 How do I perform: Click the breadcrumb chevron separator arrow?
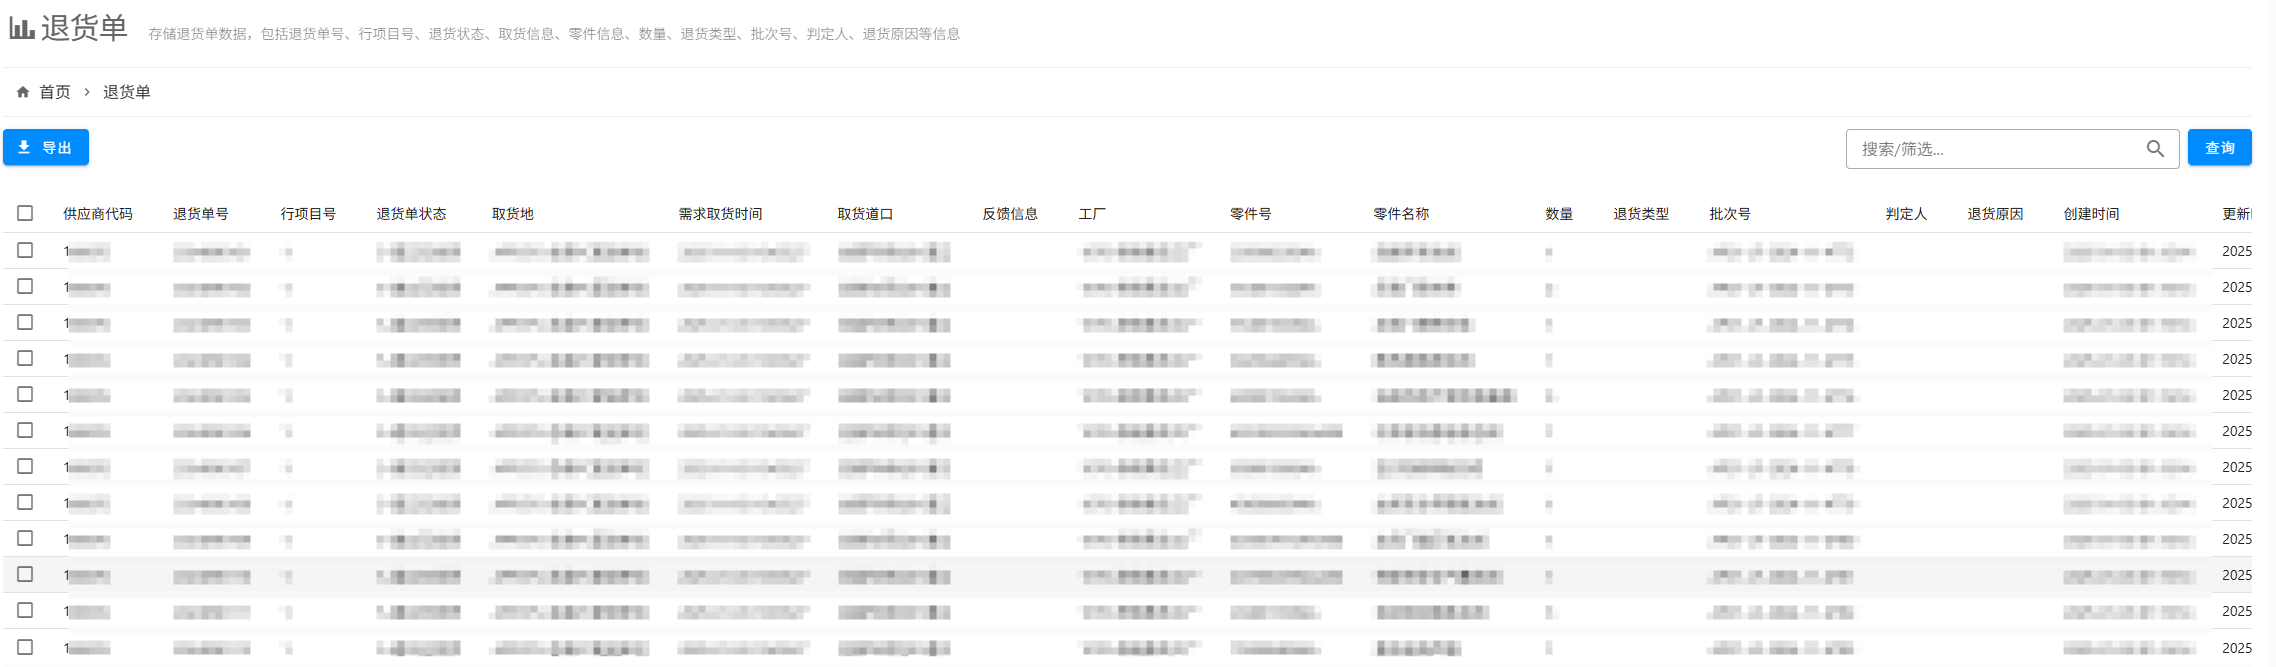[x=87, y=92]
